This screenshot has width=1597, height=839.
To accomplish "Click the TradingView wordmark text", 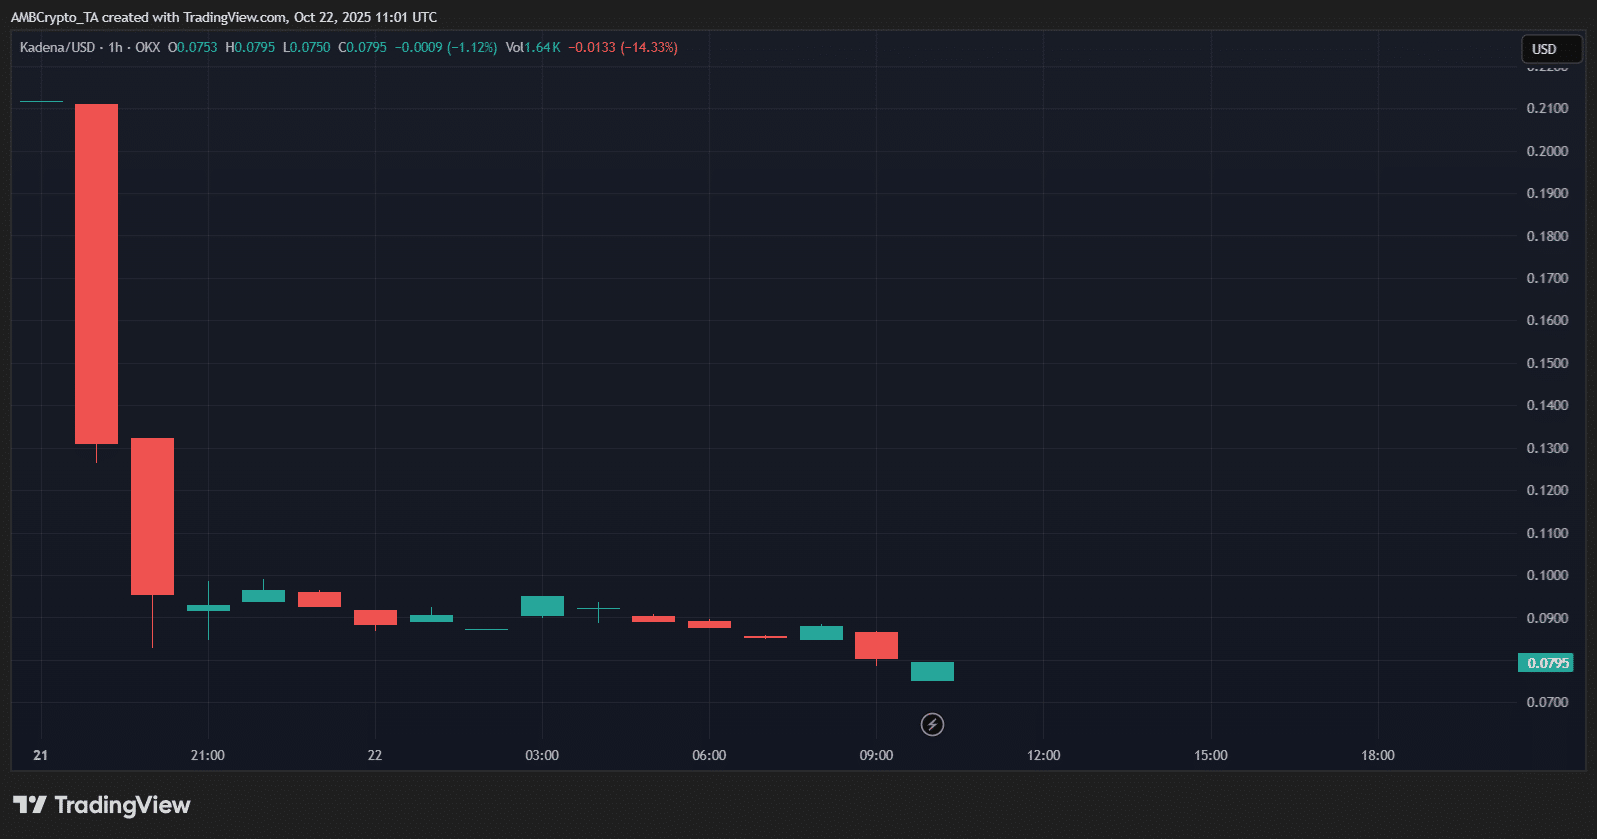I will tap(122, 805).
